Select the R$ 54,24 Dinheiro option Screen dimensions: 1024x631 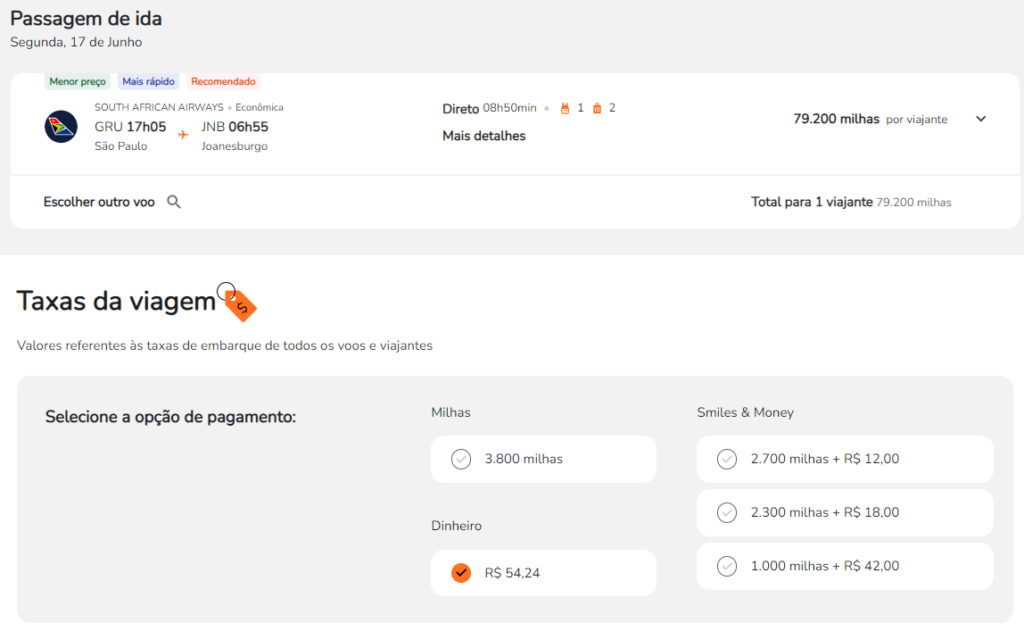click(x=461, y=573)
